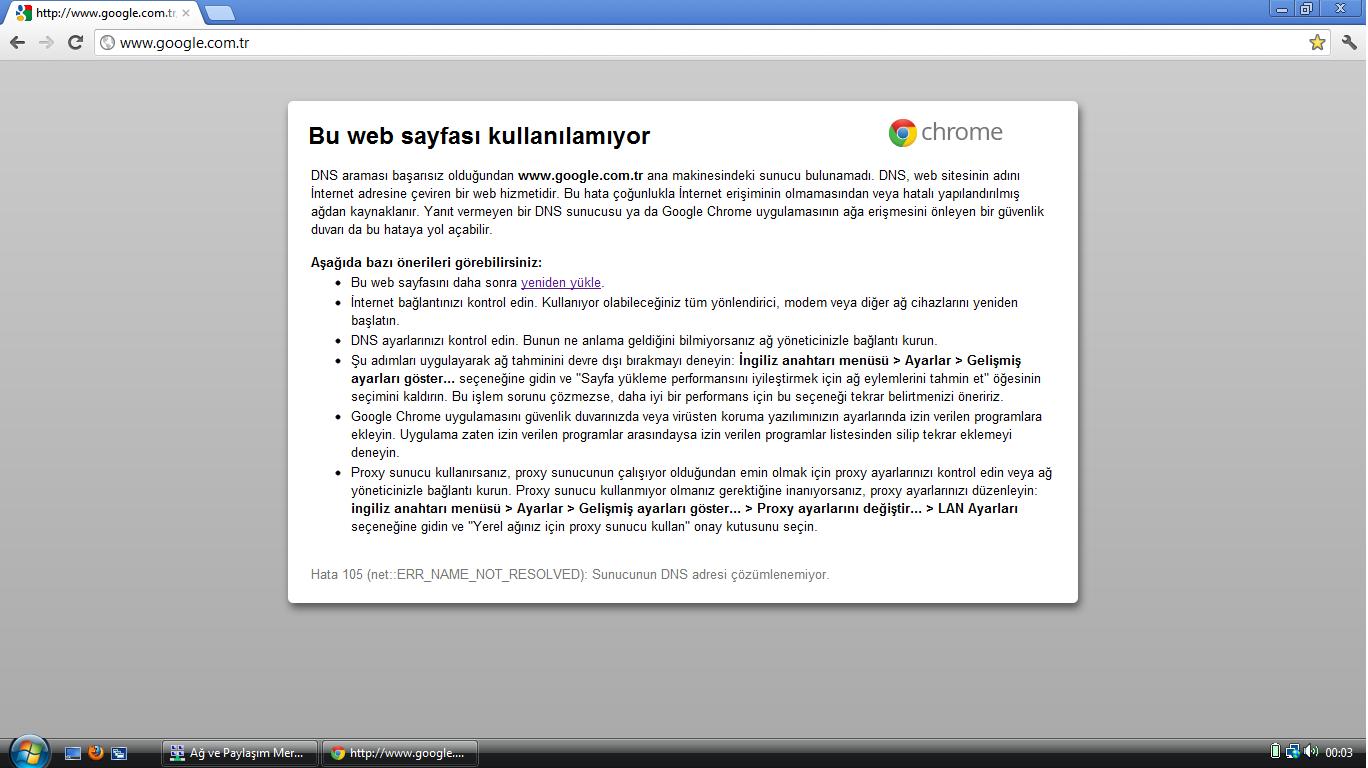Close the Chrome window
The width and height of the screenshot is (1368, 768).
[1340, 9]
